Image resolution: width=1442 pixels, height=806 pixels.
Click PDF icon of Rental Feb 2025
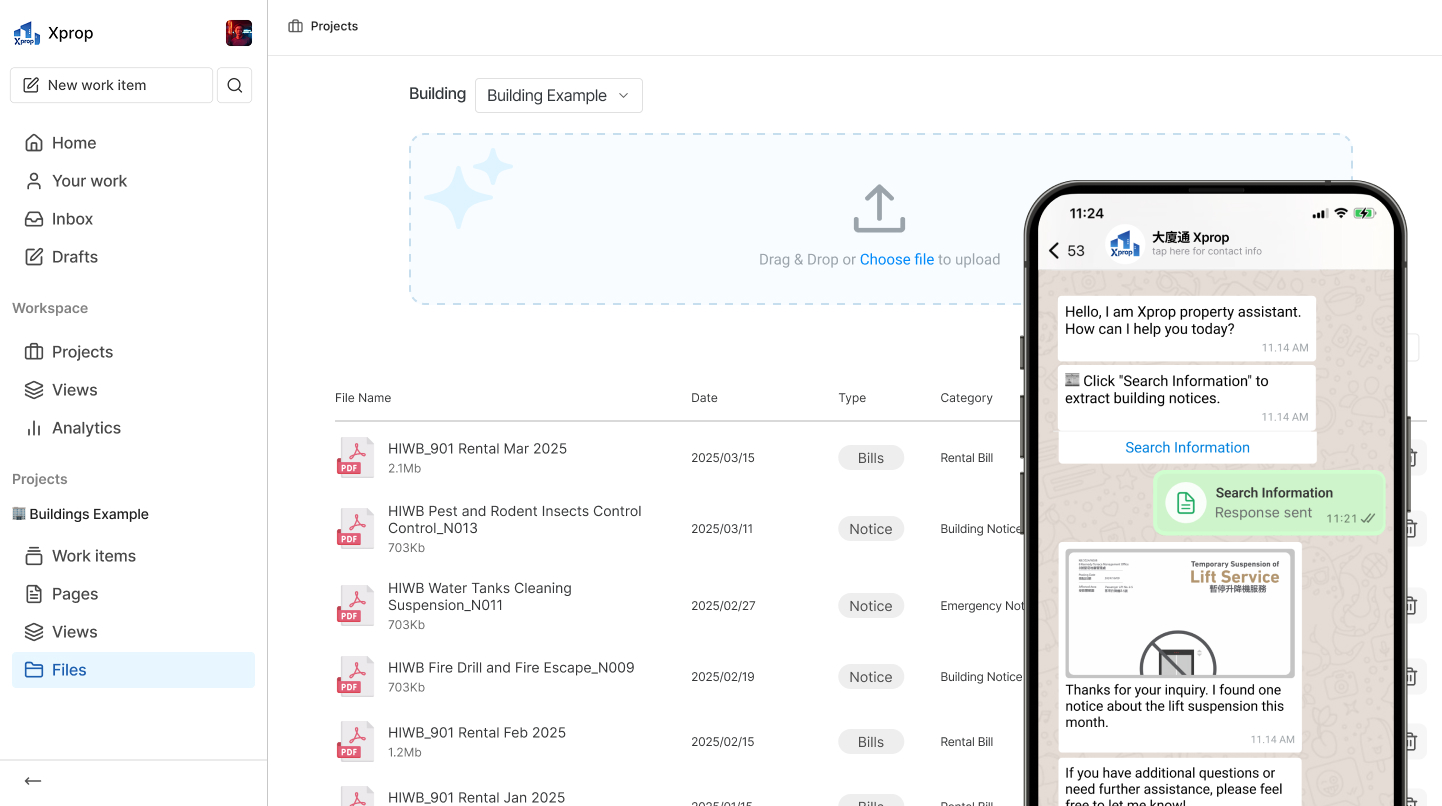(x=355, y=741)
